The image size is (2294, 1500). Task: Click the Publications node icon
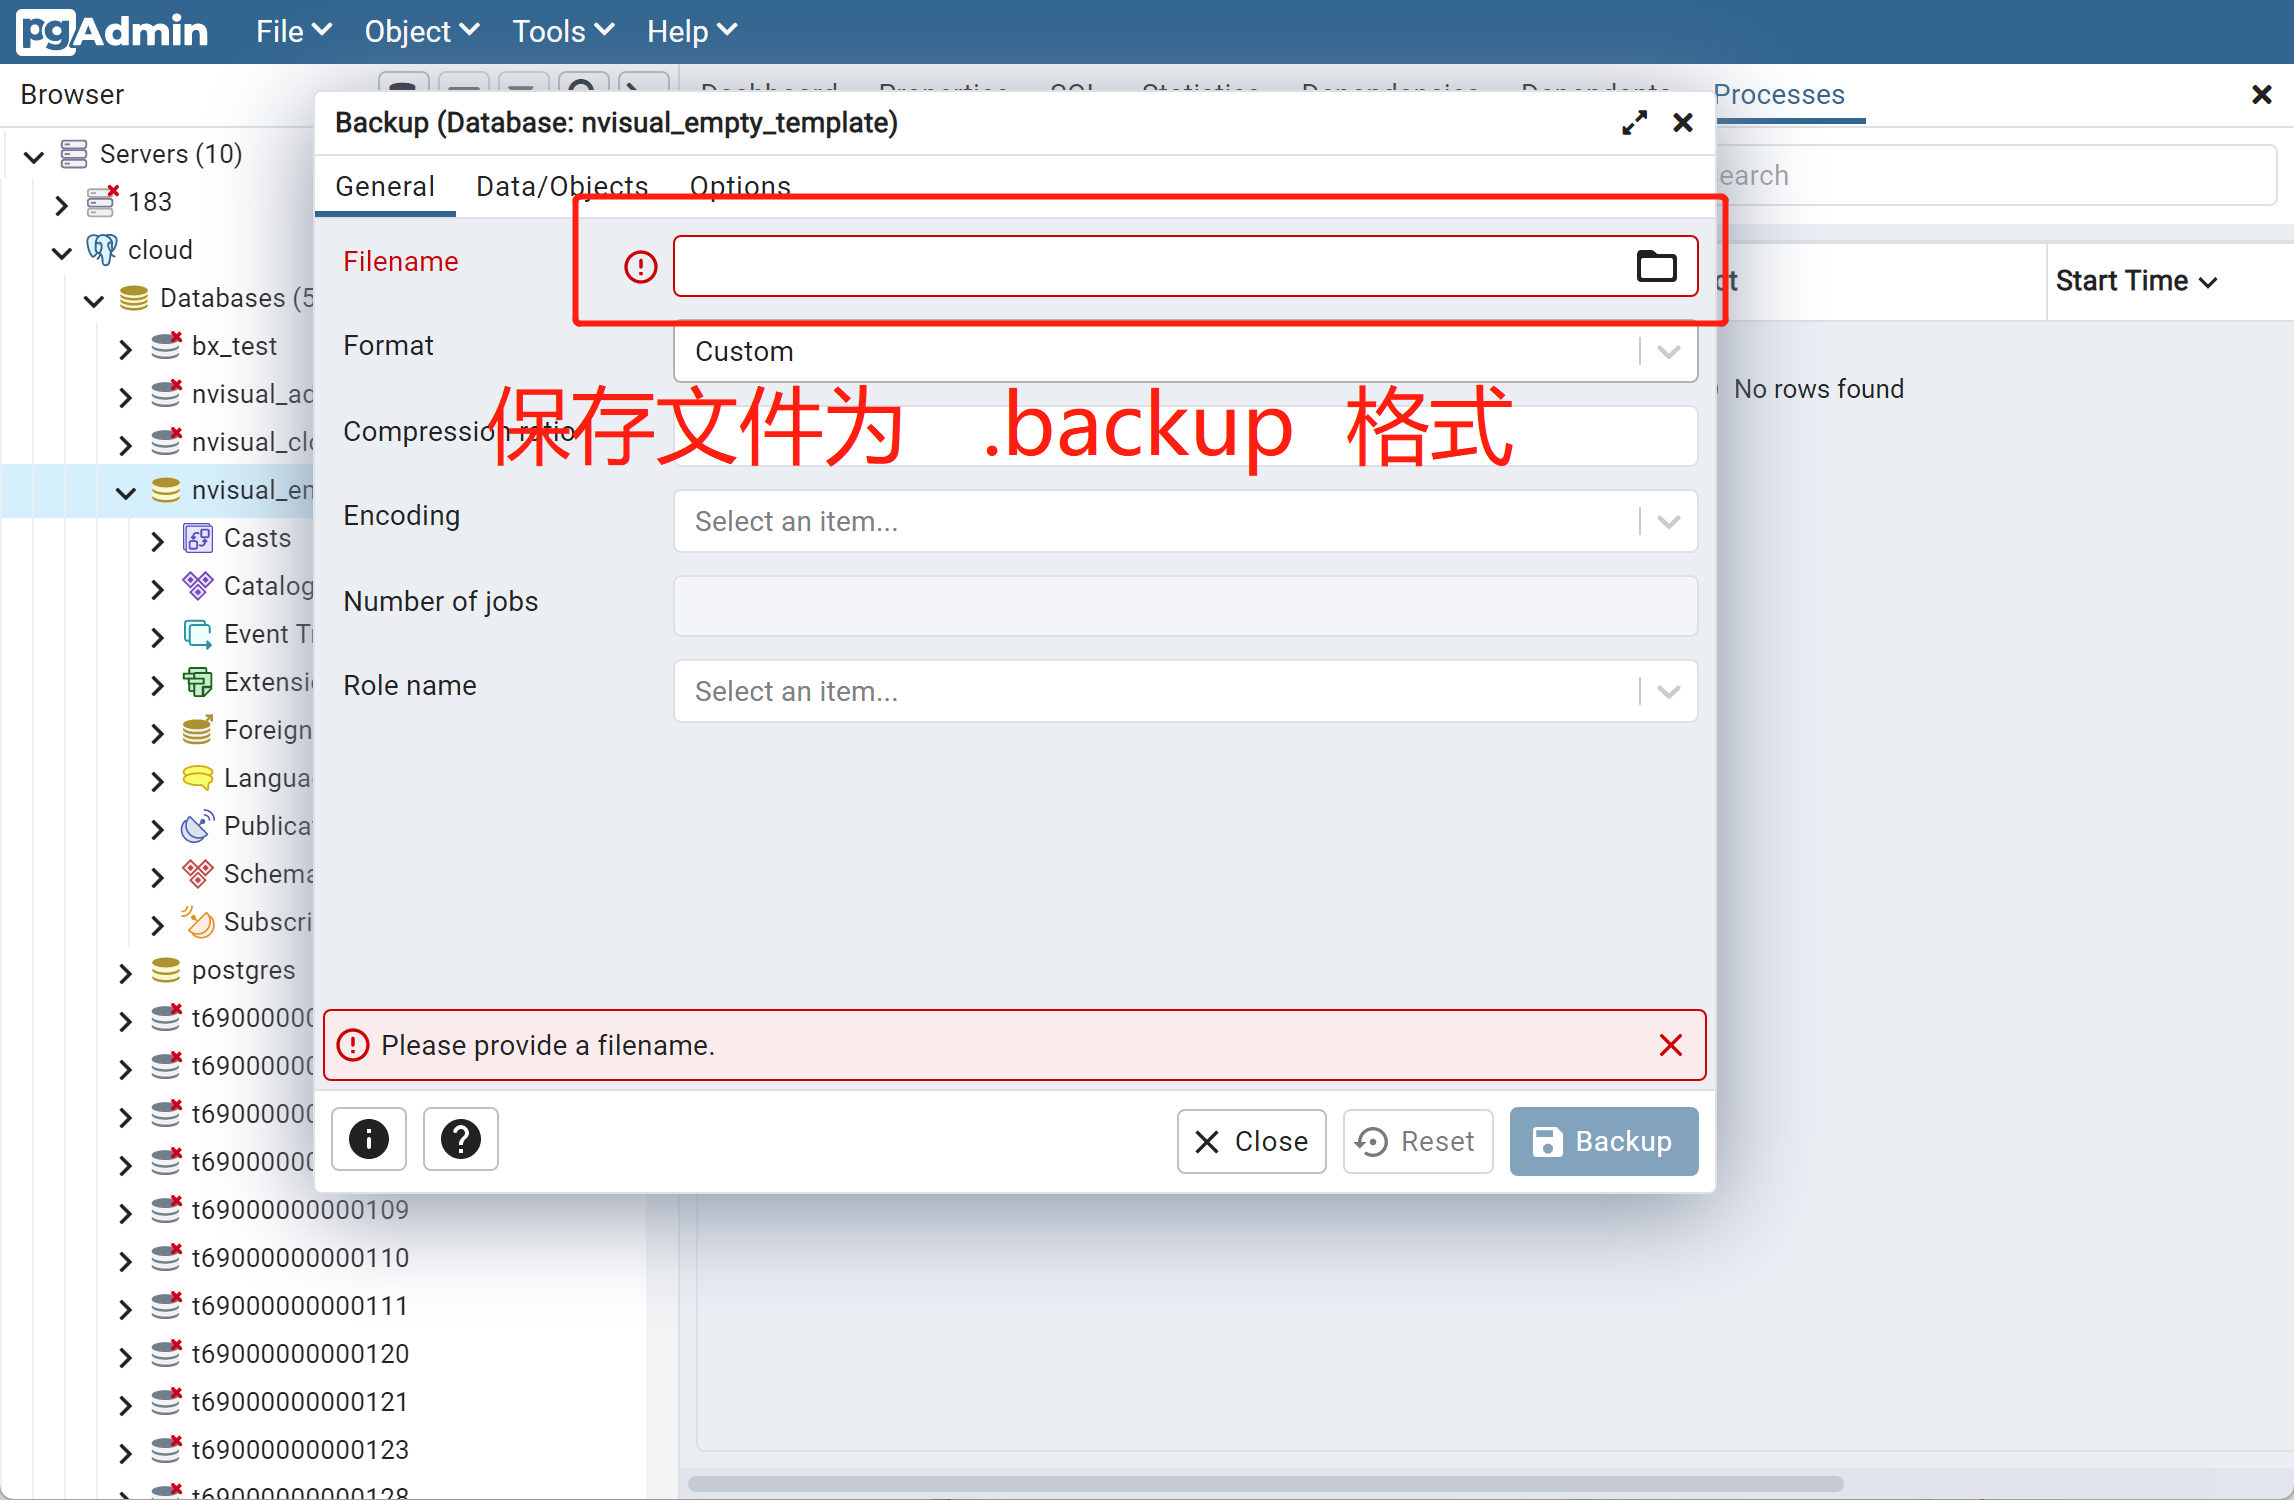coord(198,825)
